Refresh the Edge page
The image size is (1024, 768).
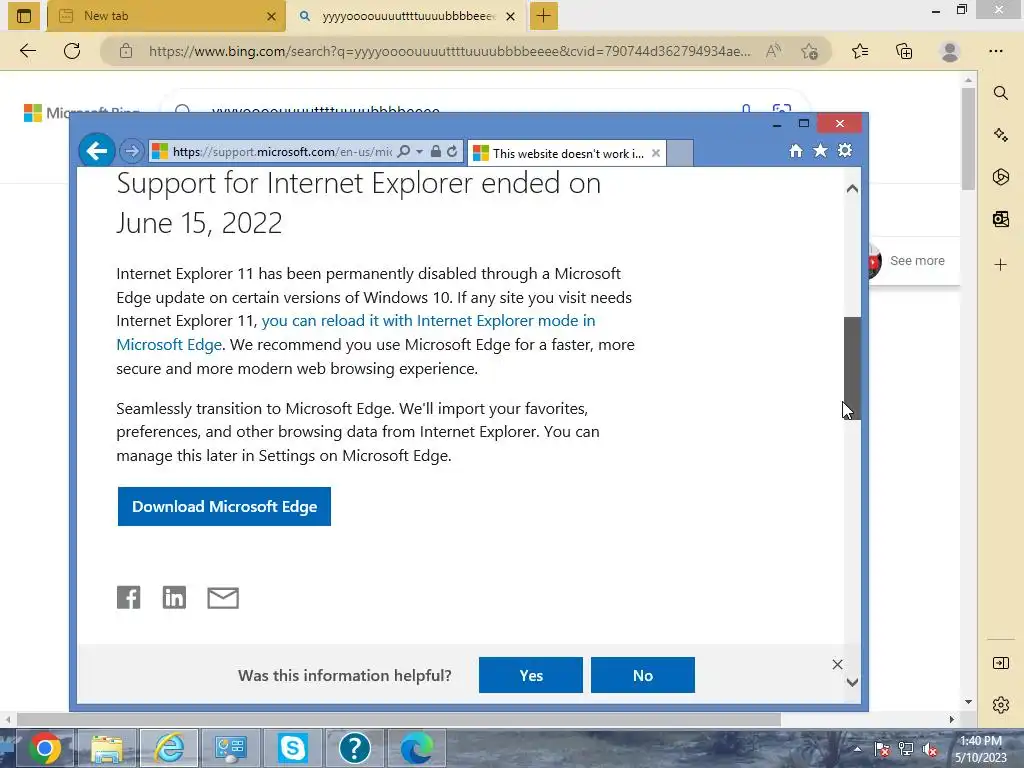point(72,51)
